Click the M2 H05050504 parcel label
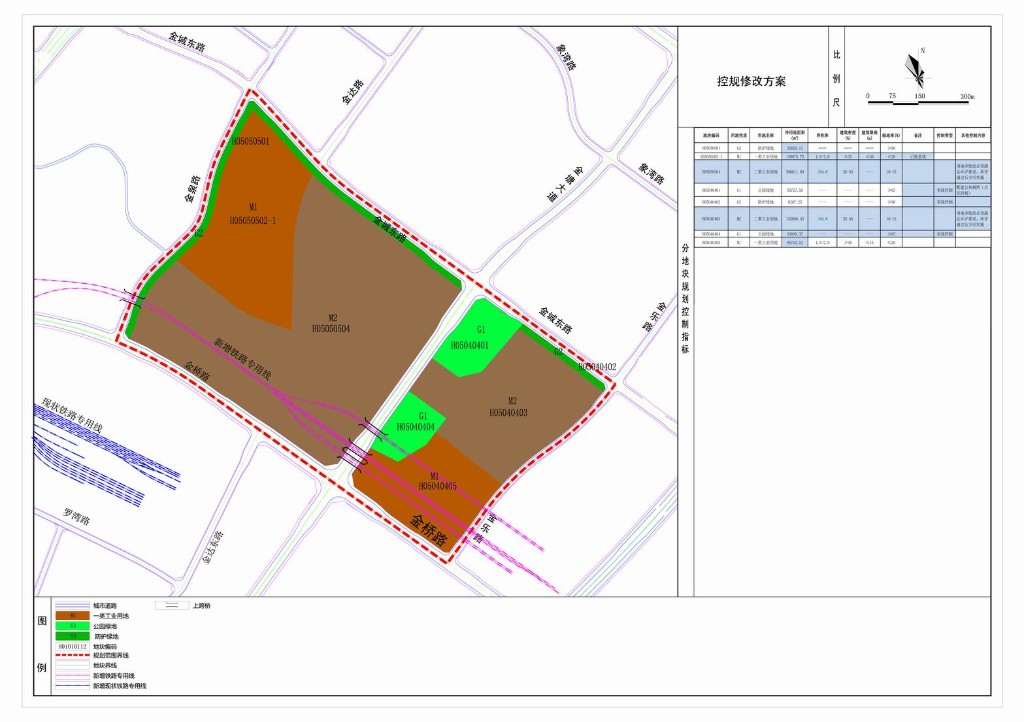The width and height of the screenshot is (1024, 722). pos(331,322)
